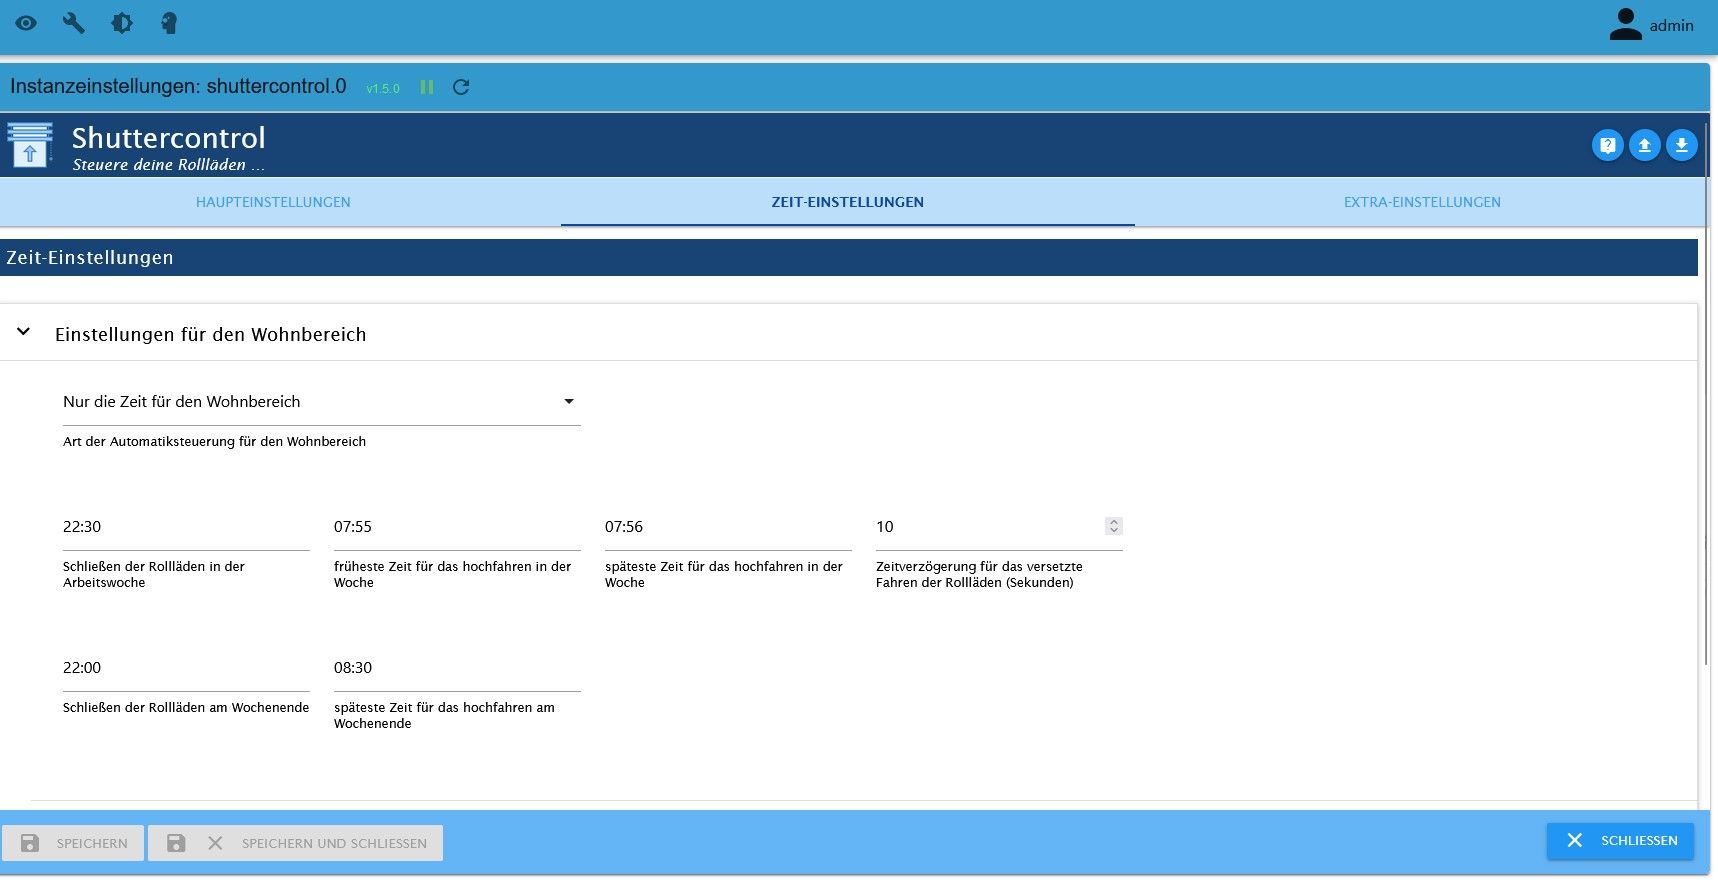Pause the shuttercontrol.0 instance
The width and height of the screenshot is (1718, 882).
(427, 87)
